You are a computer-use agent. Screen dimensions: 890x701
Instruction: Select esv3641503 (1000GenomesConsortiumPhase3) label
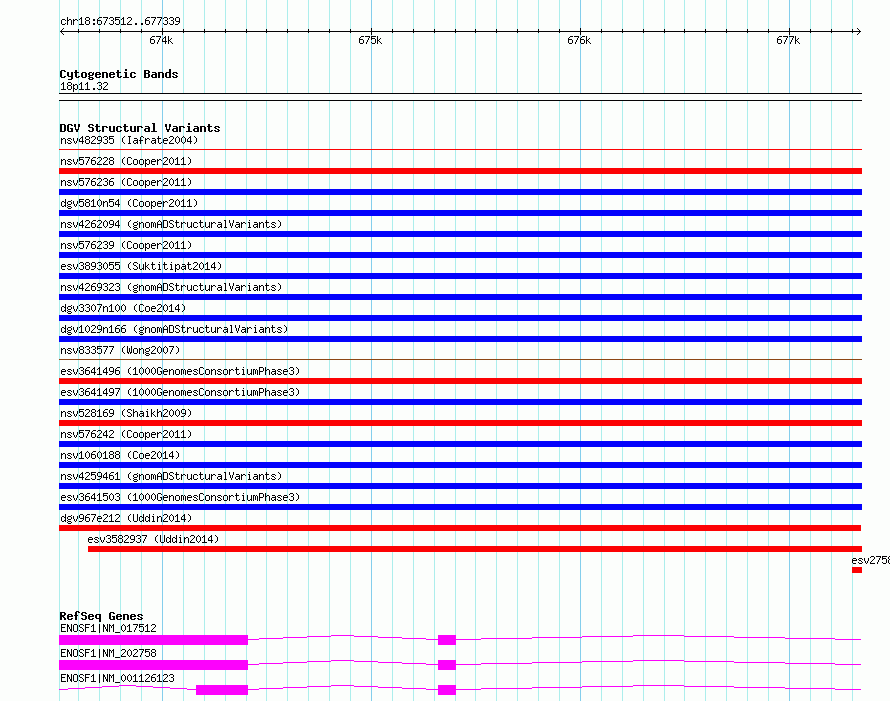click(x=180, y=497)
